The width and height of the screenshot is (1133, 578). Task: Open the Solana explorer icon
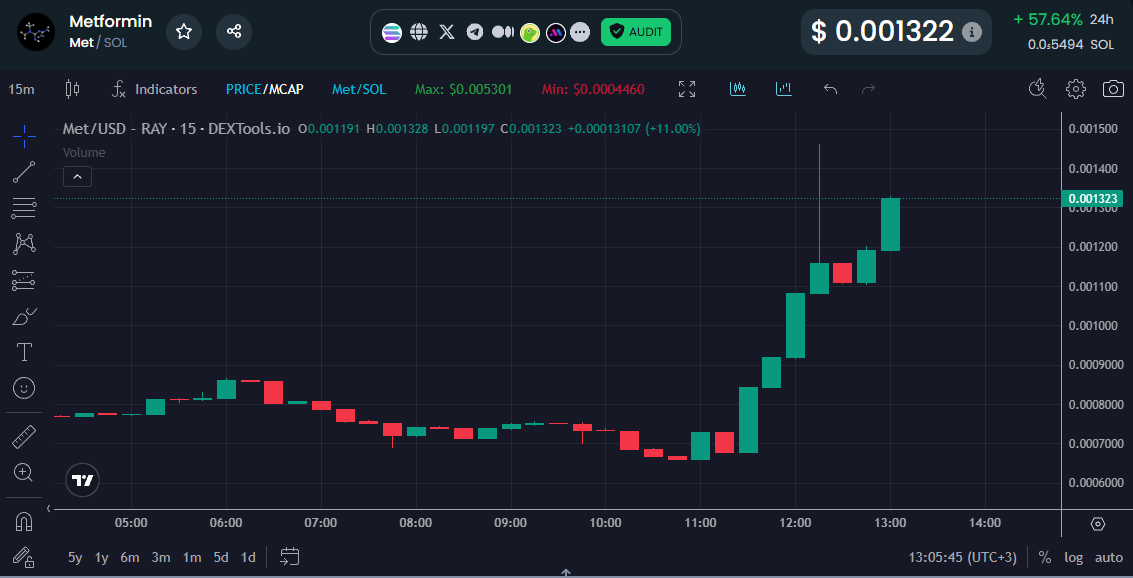click(392, 33)
